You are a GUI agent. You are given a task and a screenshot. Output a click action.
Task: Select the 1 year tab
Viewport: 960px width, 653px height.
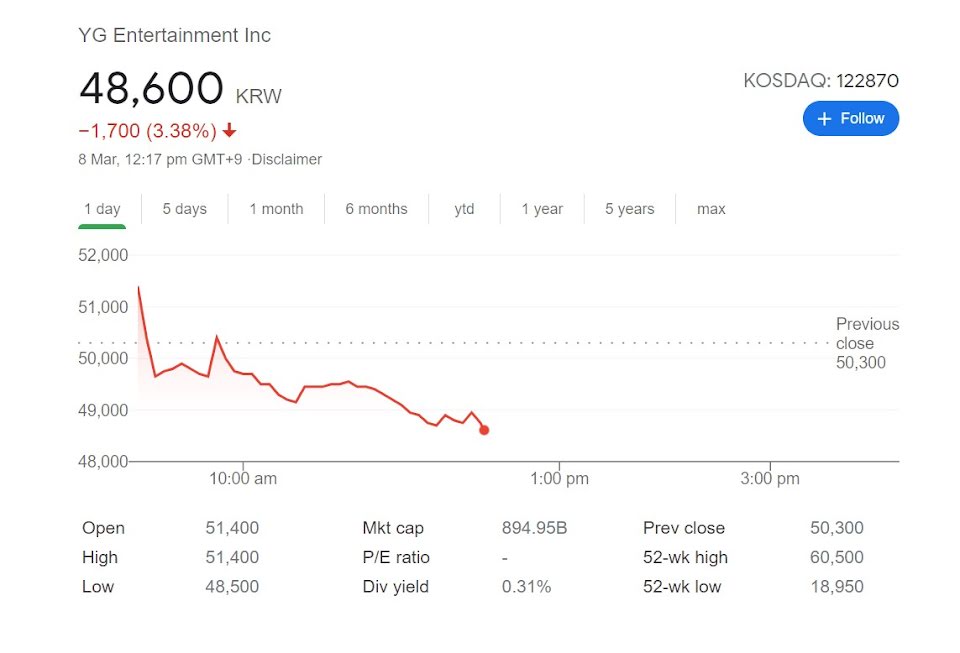click(x=542, y=209)
